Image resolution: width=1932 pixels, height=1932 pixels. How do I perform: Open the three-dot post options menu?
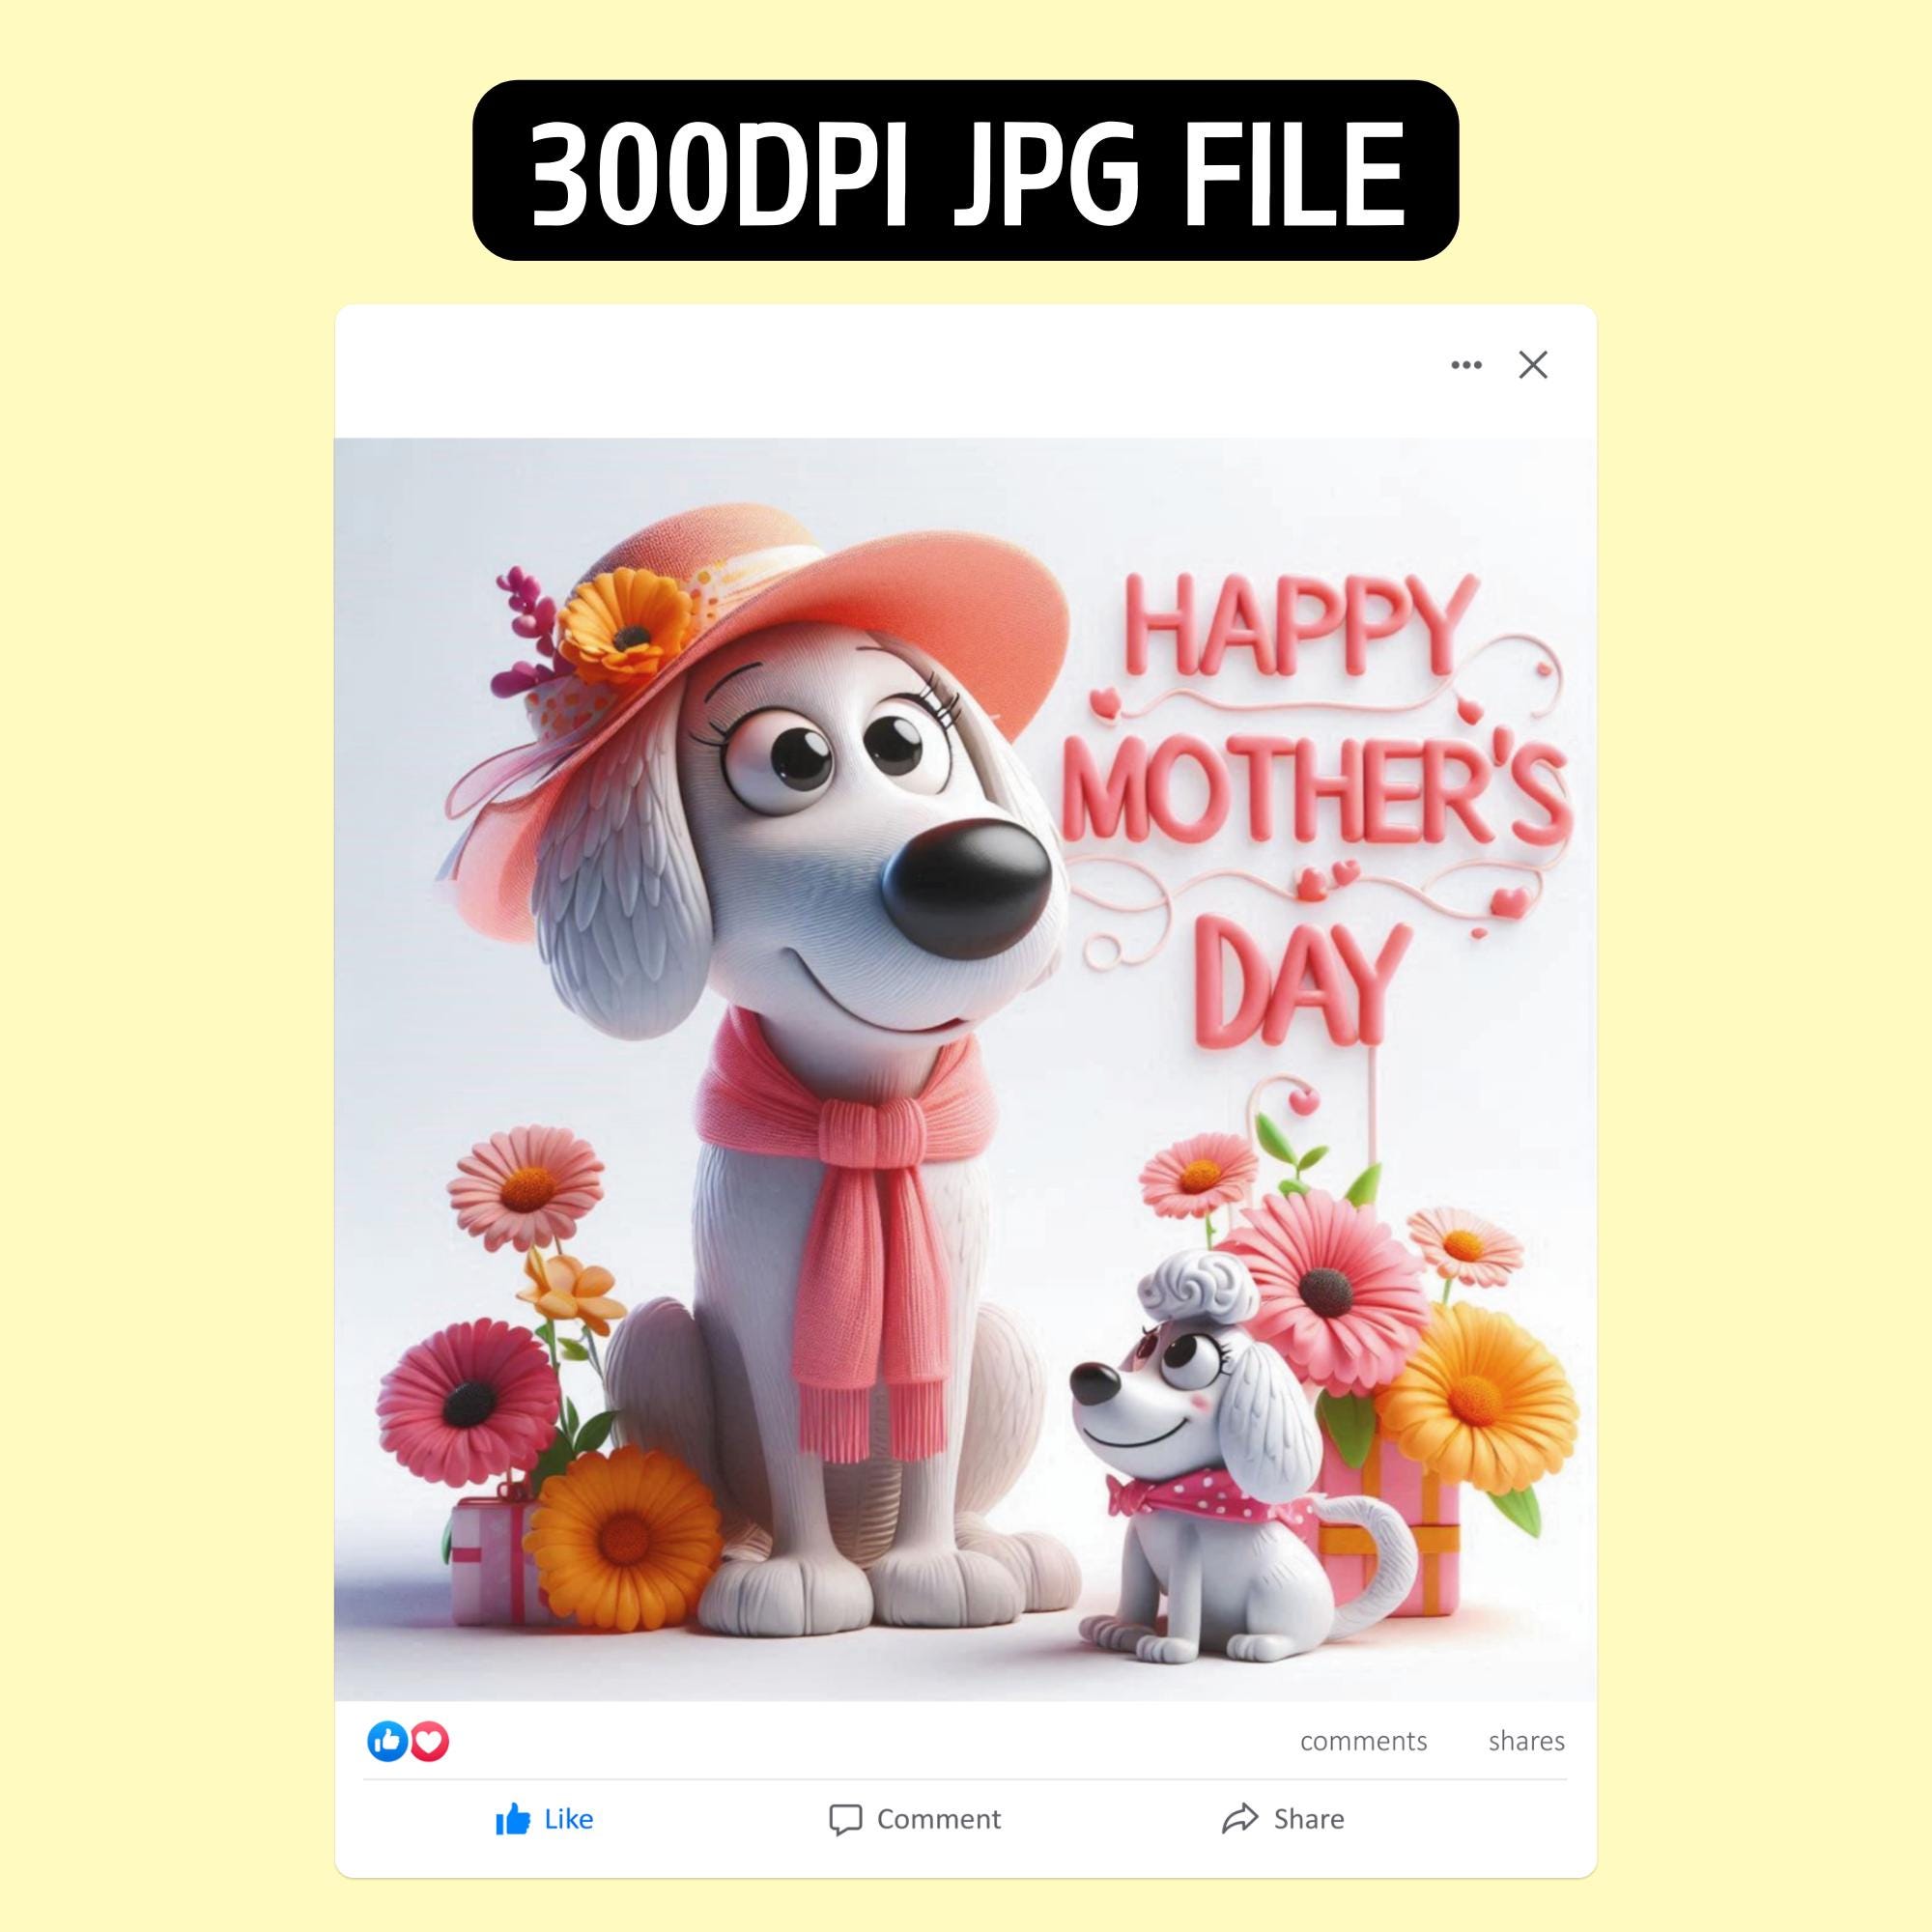tap(1466, 365)
